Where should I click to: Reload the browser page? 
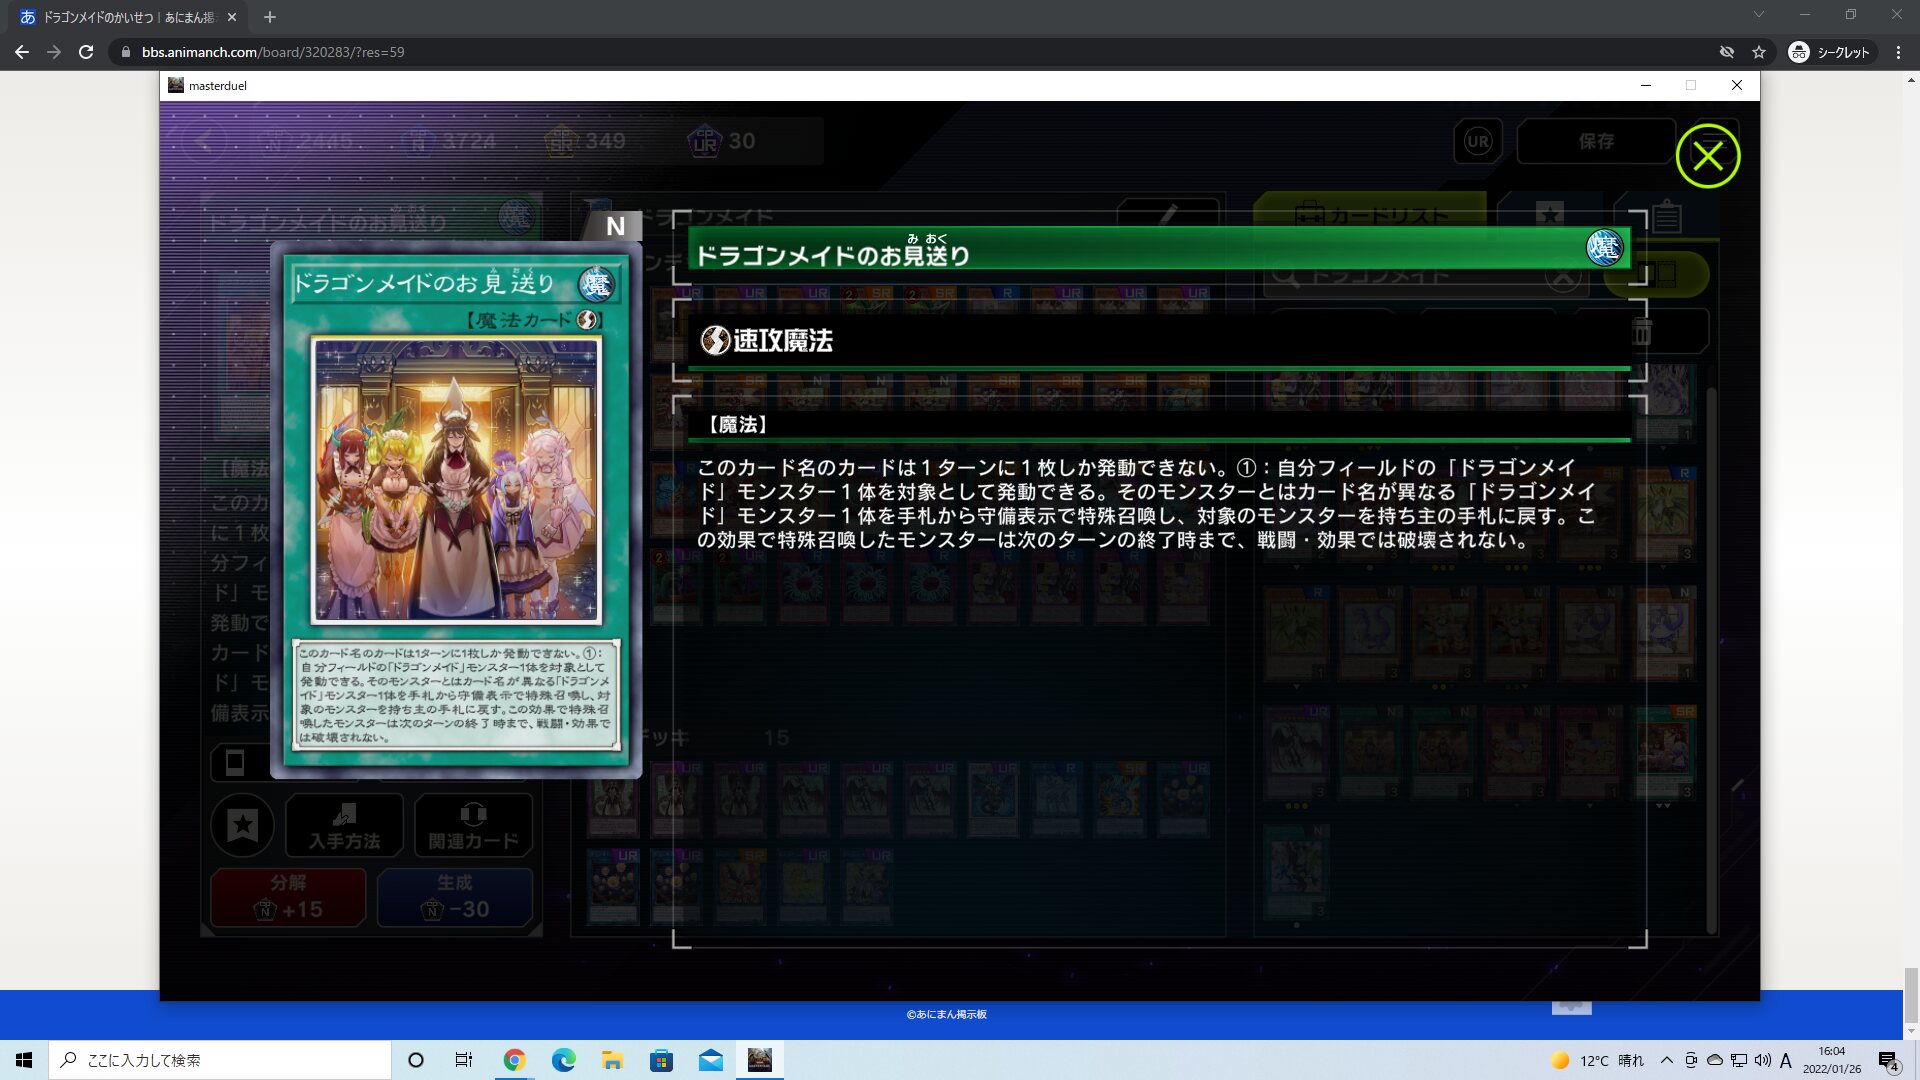tap(86, 52)
